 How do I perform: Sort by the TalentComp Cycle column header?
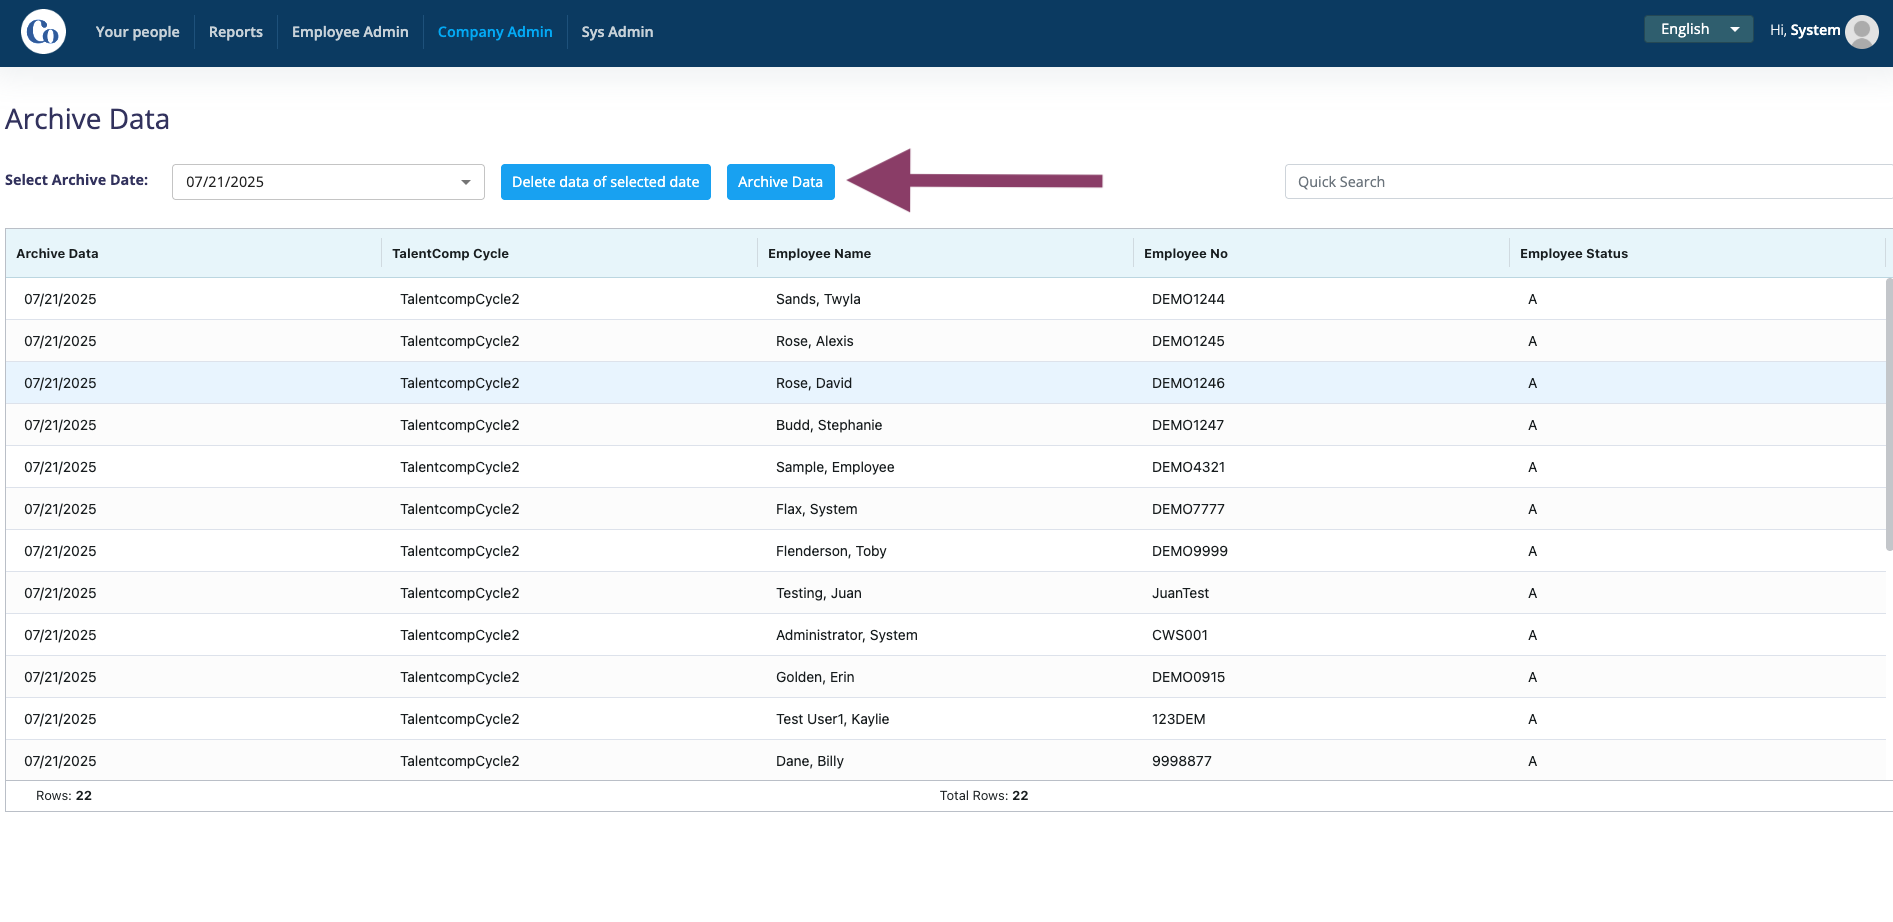(450, 254)
